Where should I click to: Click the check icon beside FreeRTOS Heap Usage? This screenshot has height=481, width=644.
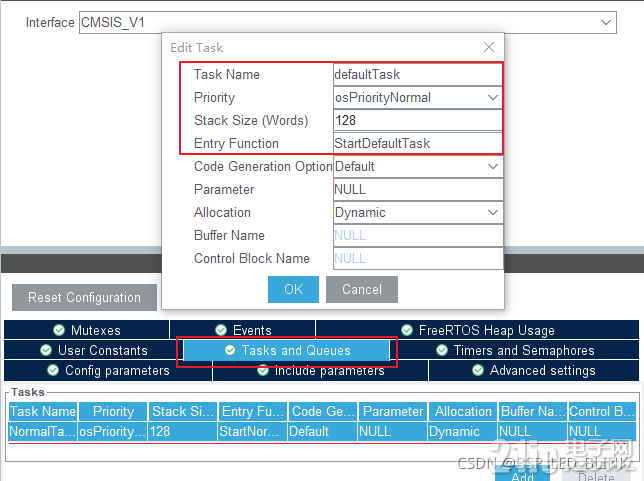[x=407, y=330]
